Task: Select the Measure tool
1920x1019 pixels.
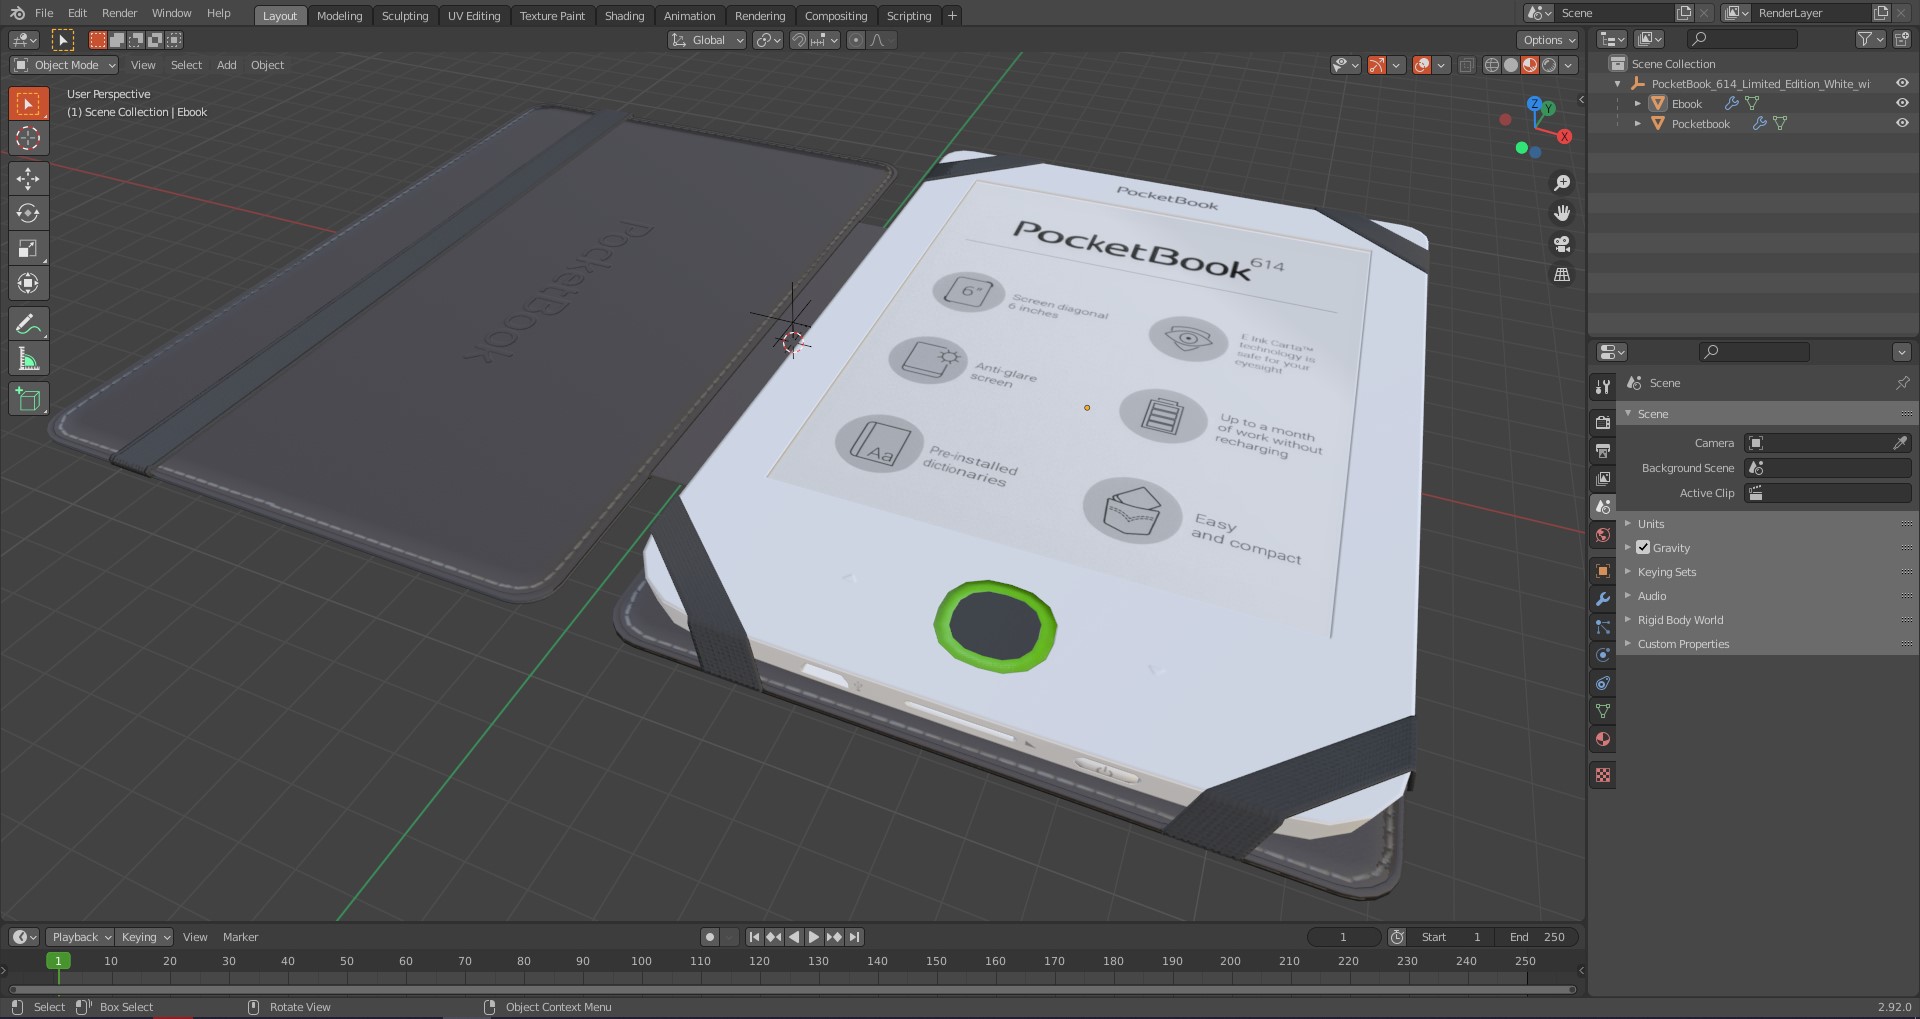Action: pos(28,359)
